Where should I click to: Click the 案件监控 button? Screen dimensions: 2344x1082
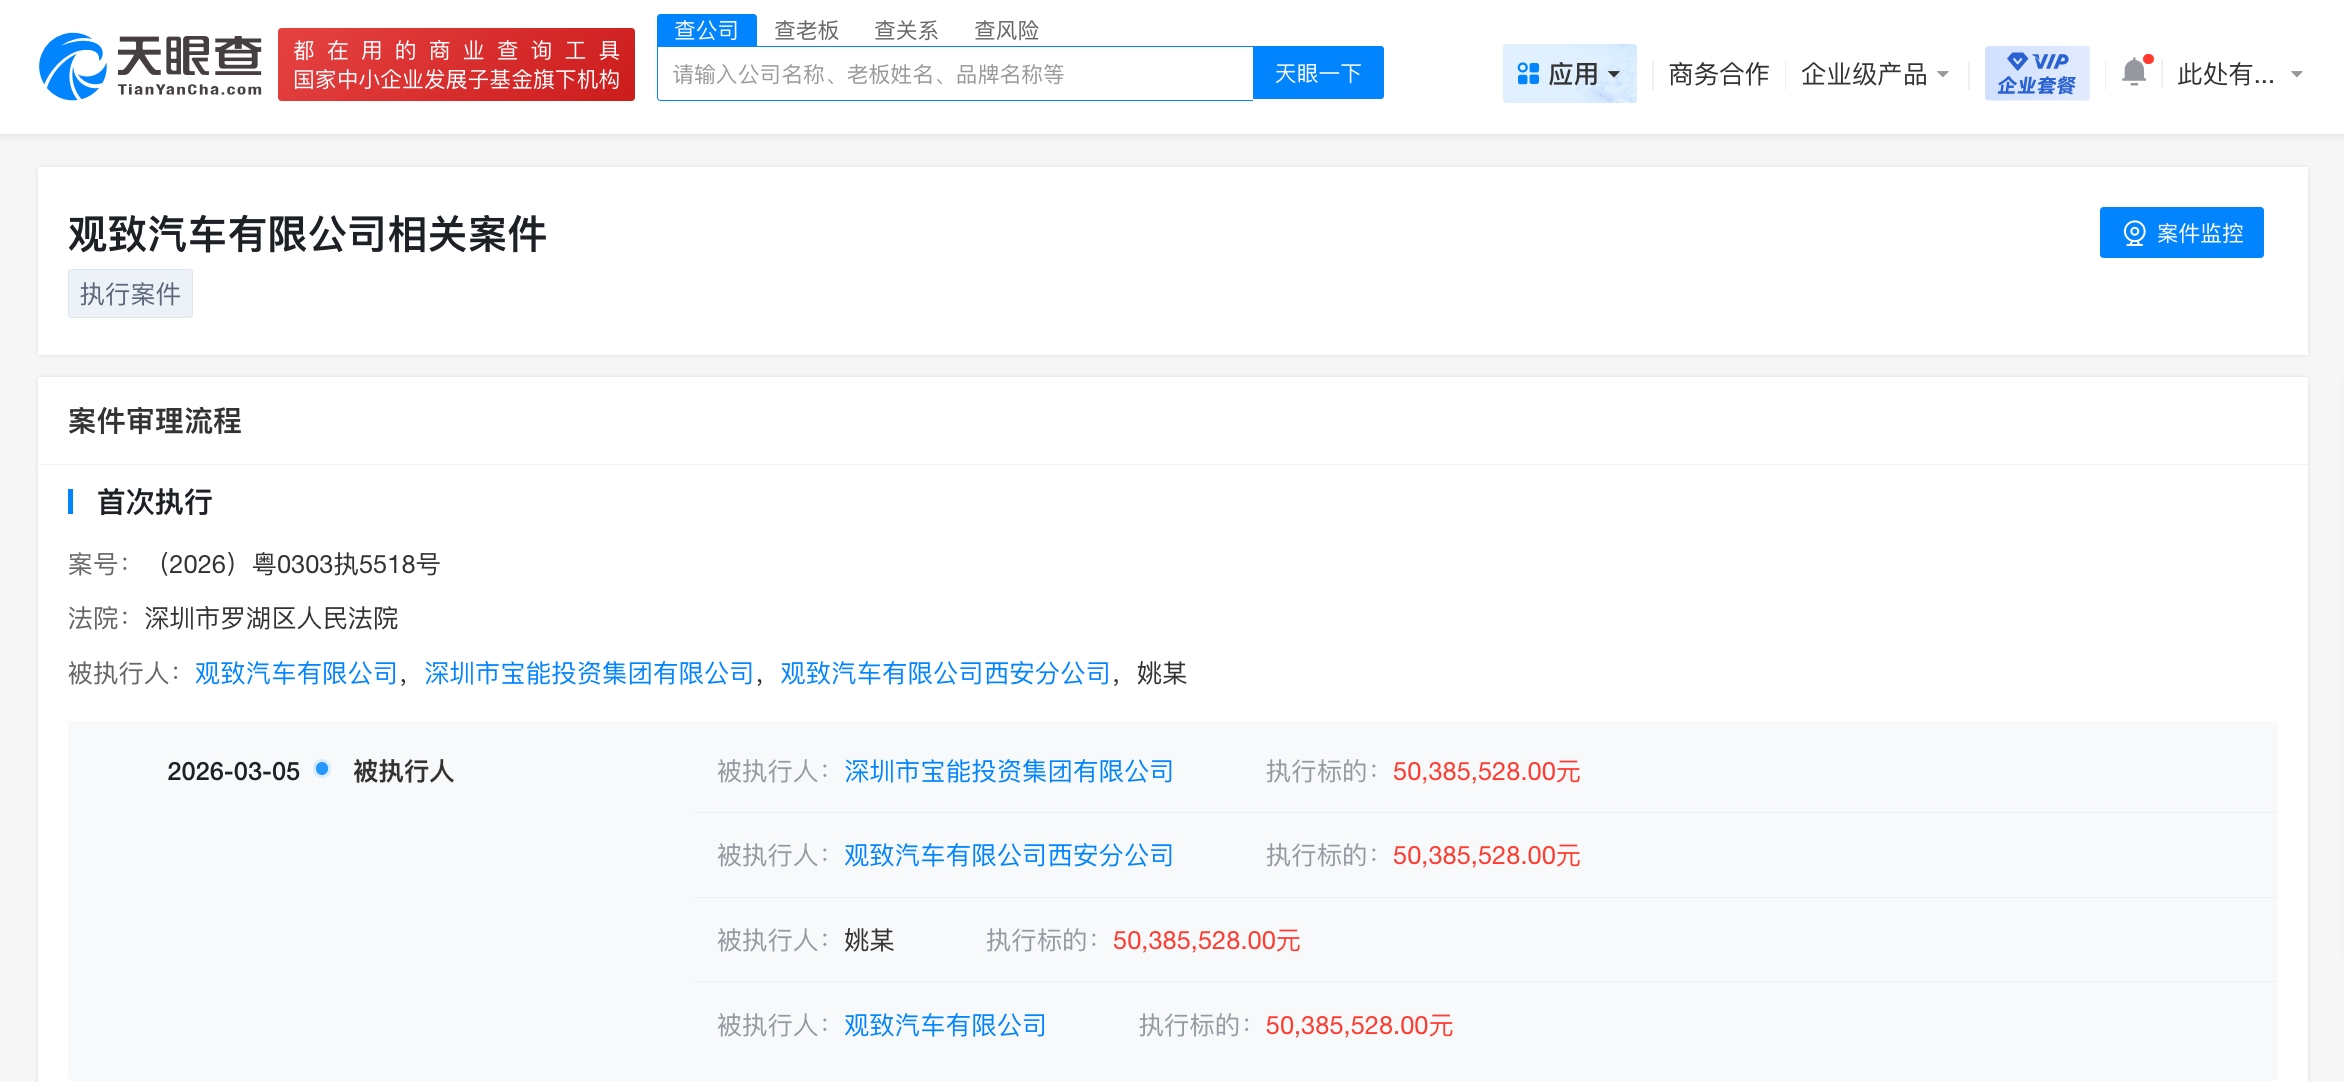point(2181,233)
